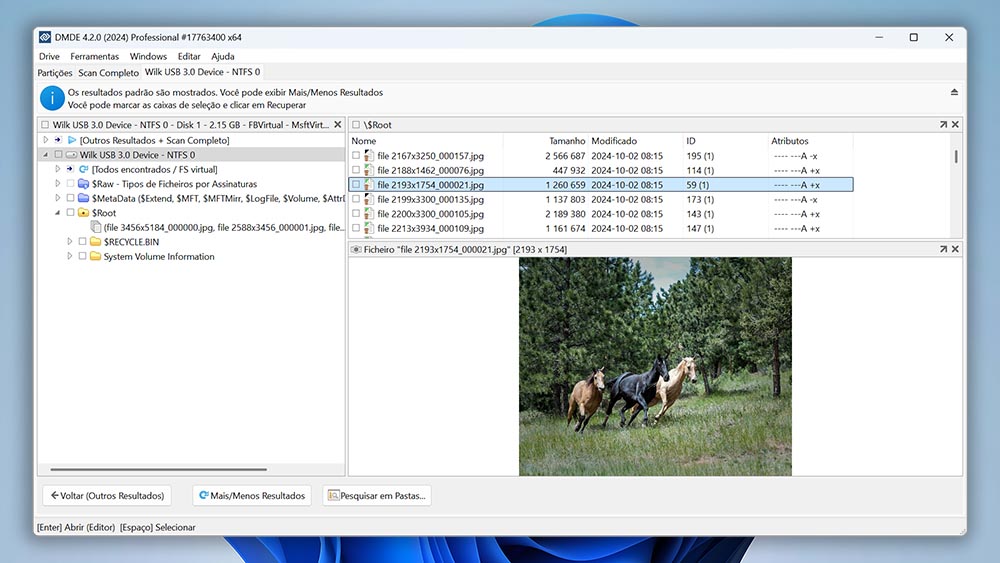
Task: Click the $Root yellow folder icon
Action: (x=84, y=213)
